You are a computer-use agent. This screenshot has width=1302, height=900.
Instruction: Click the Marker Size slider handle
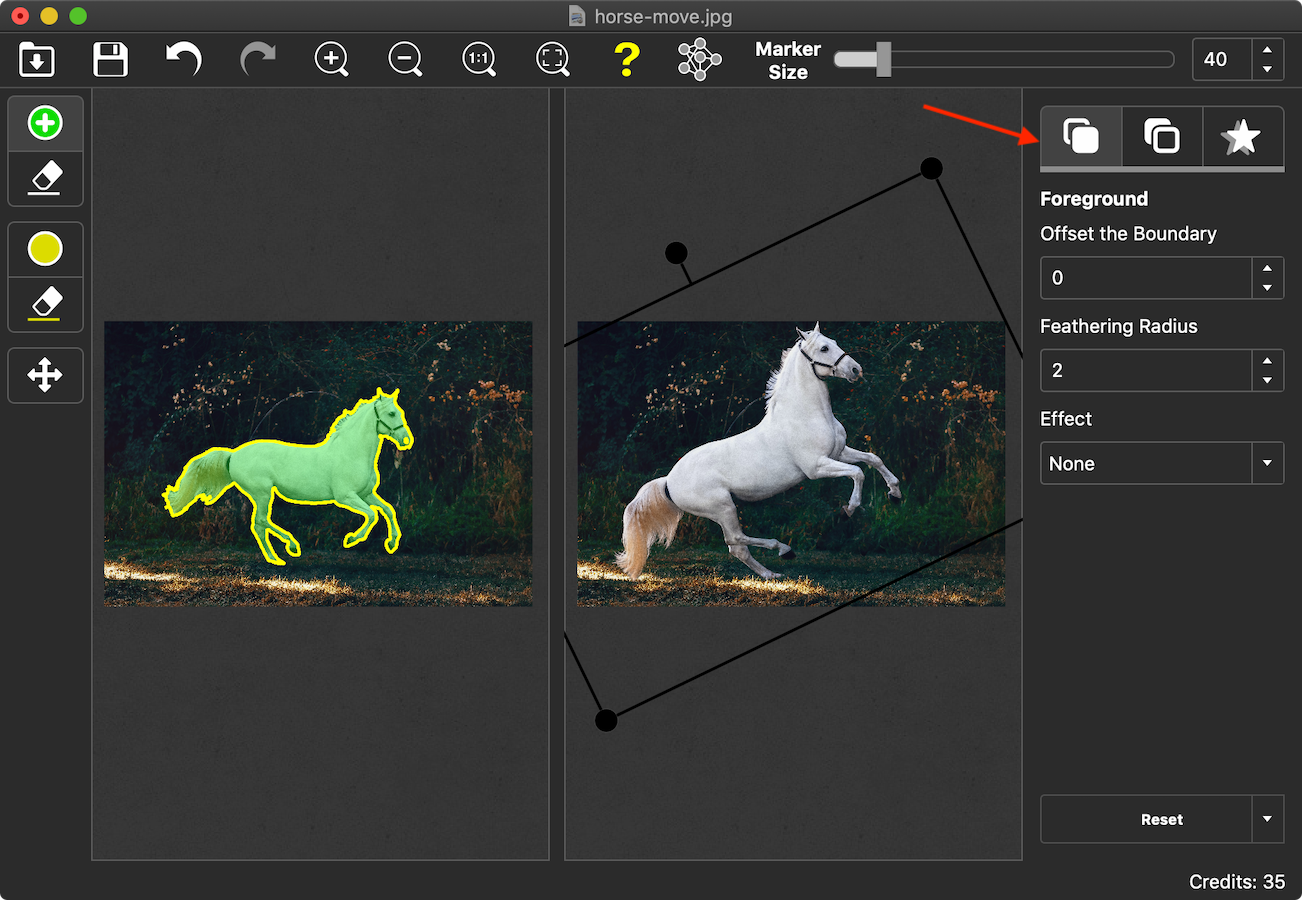[883, 59]
